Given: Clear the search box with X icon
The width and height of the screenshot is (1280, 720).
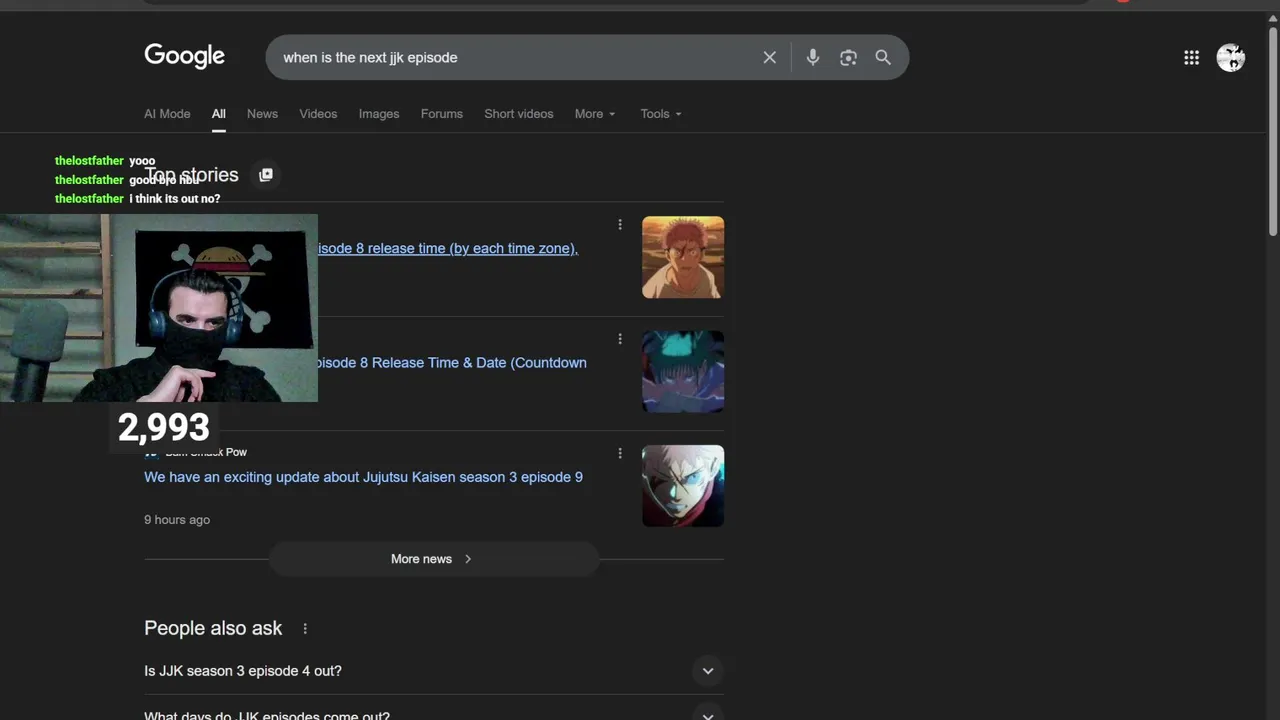Looking at the screenshot, I should click(769, 57).
